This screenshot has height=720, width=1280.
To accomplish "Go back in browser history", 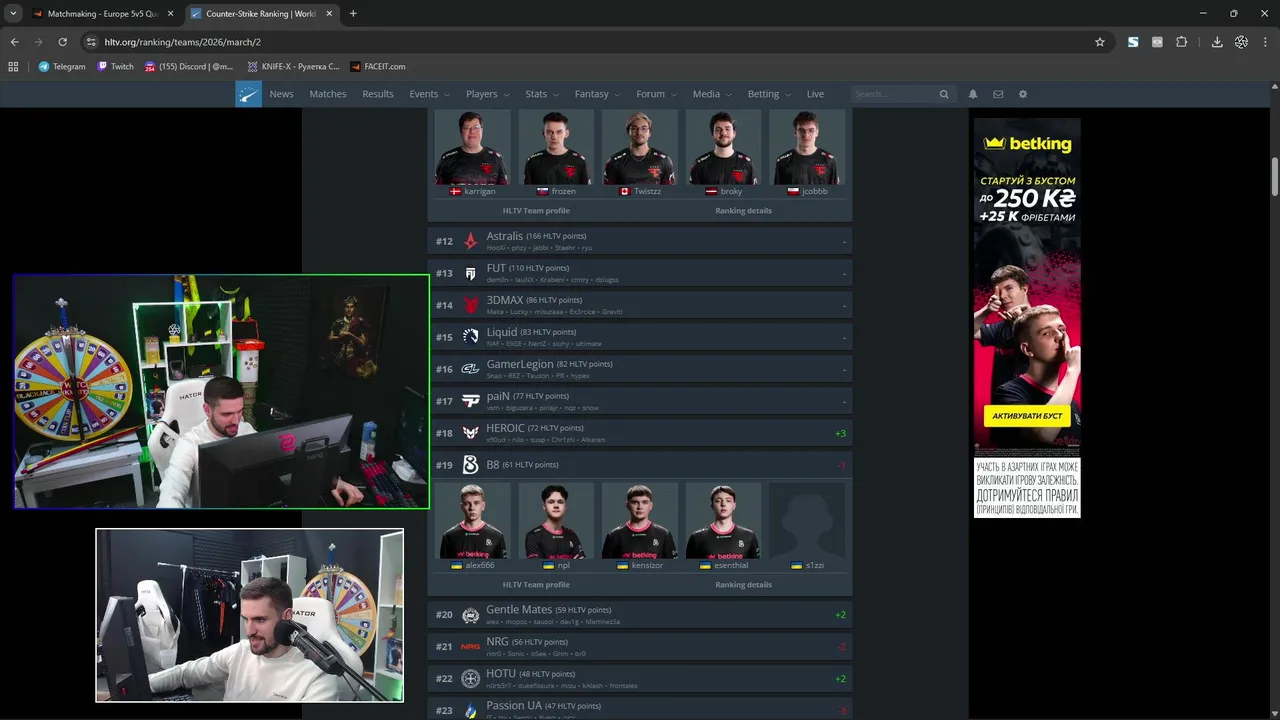I will click(x=14, y=42).
